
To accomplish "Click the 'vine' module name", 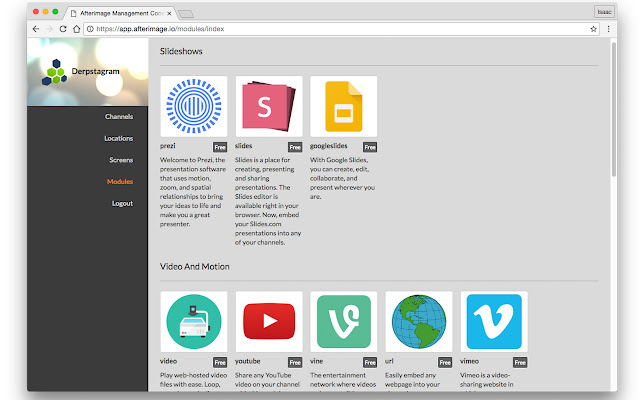I will click(x=316, y=361).
